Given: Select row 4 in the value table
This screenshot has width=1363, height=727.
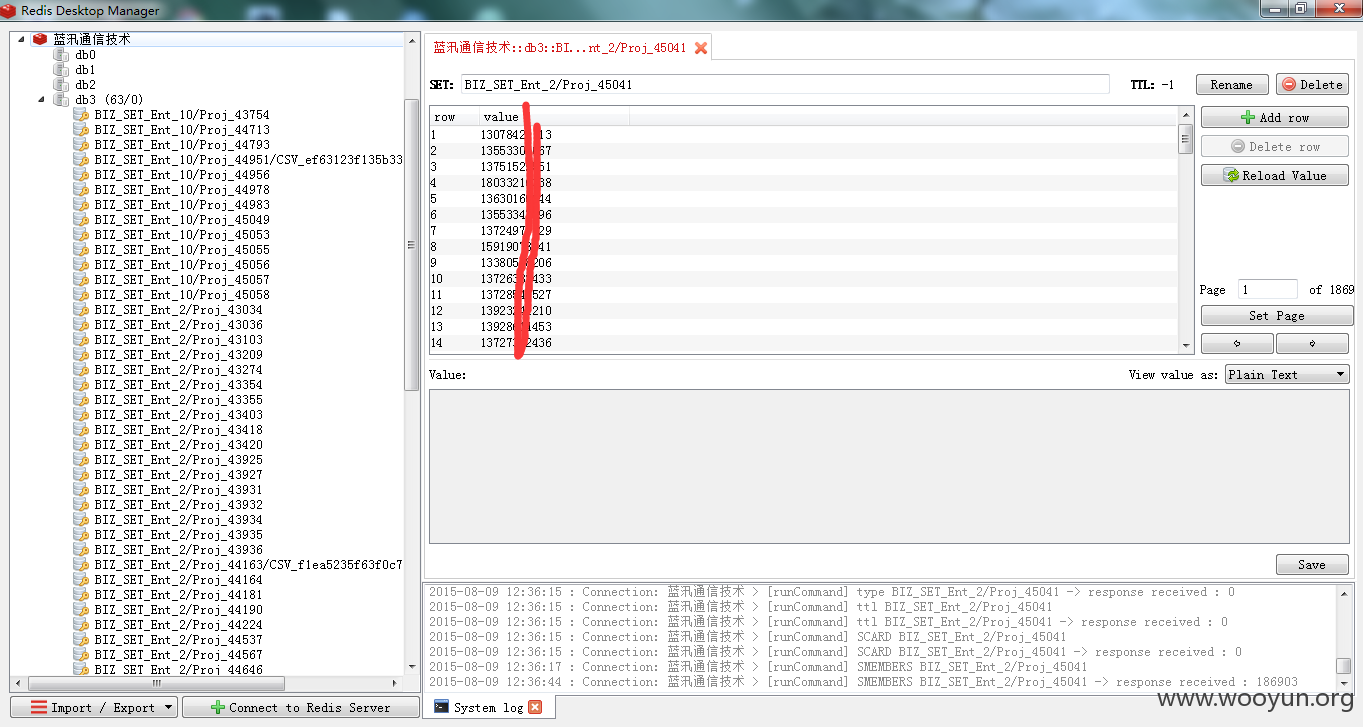Looking at the screenshot, I should tap(804, 183).
